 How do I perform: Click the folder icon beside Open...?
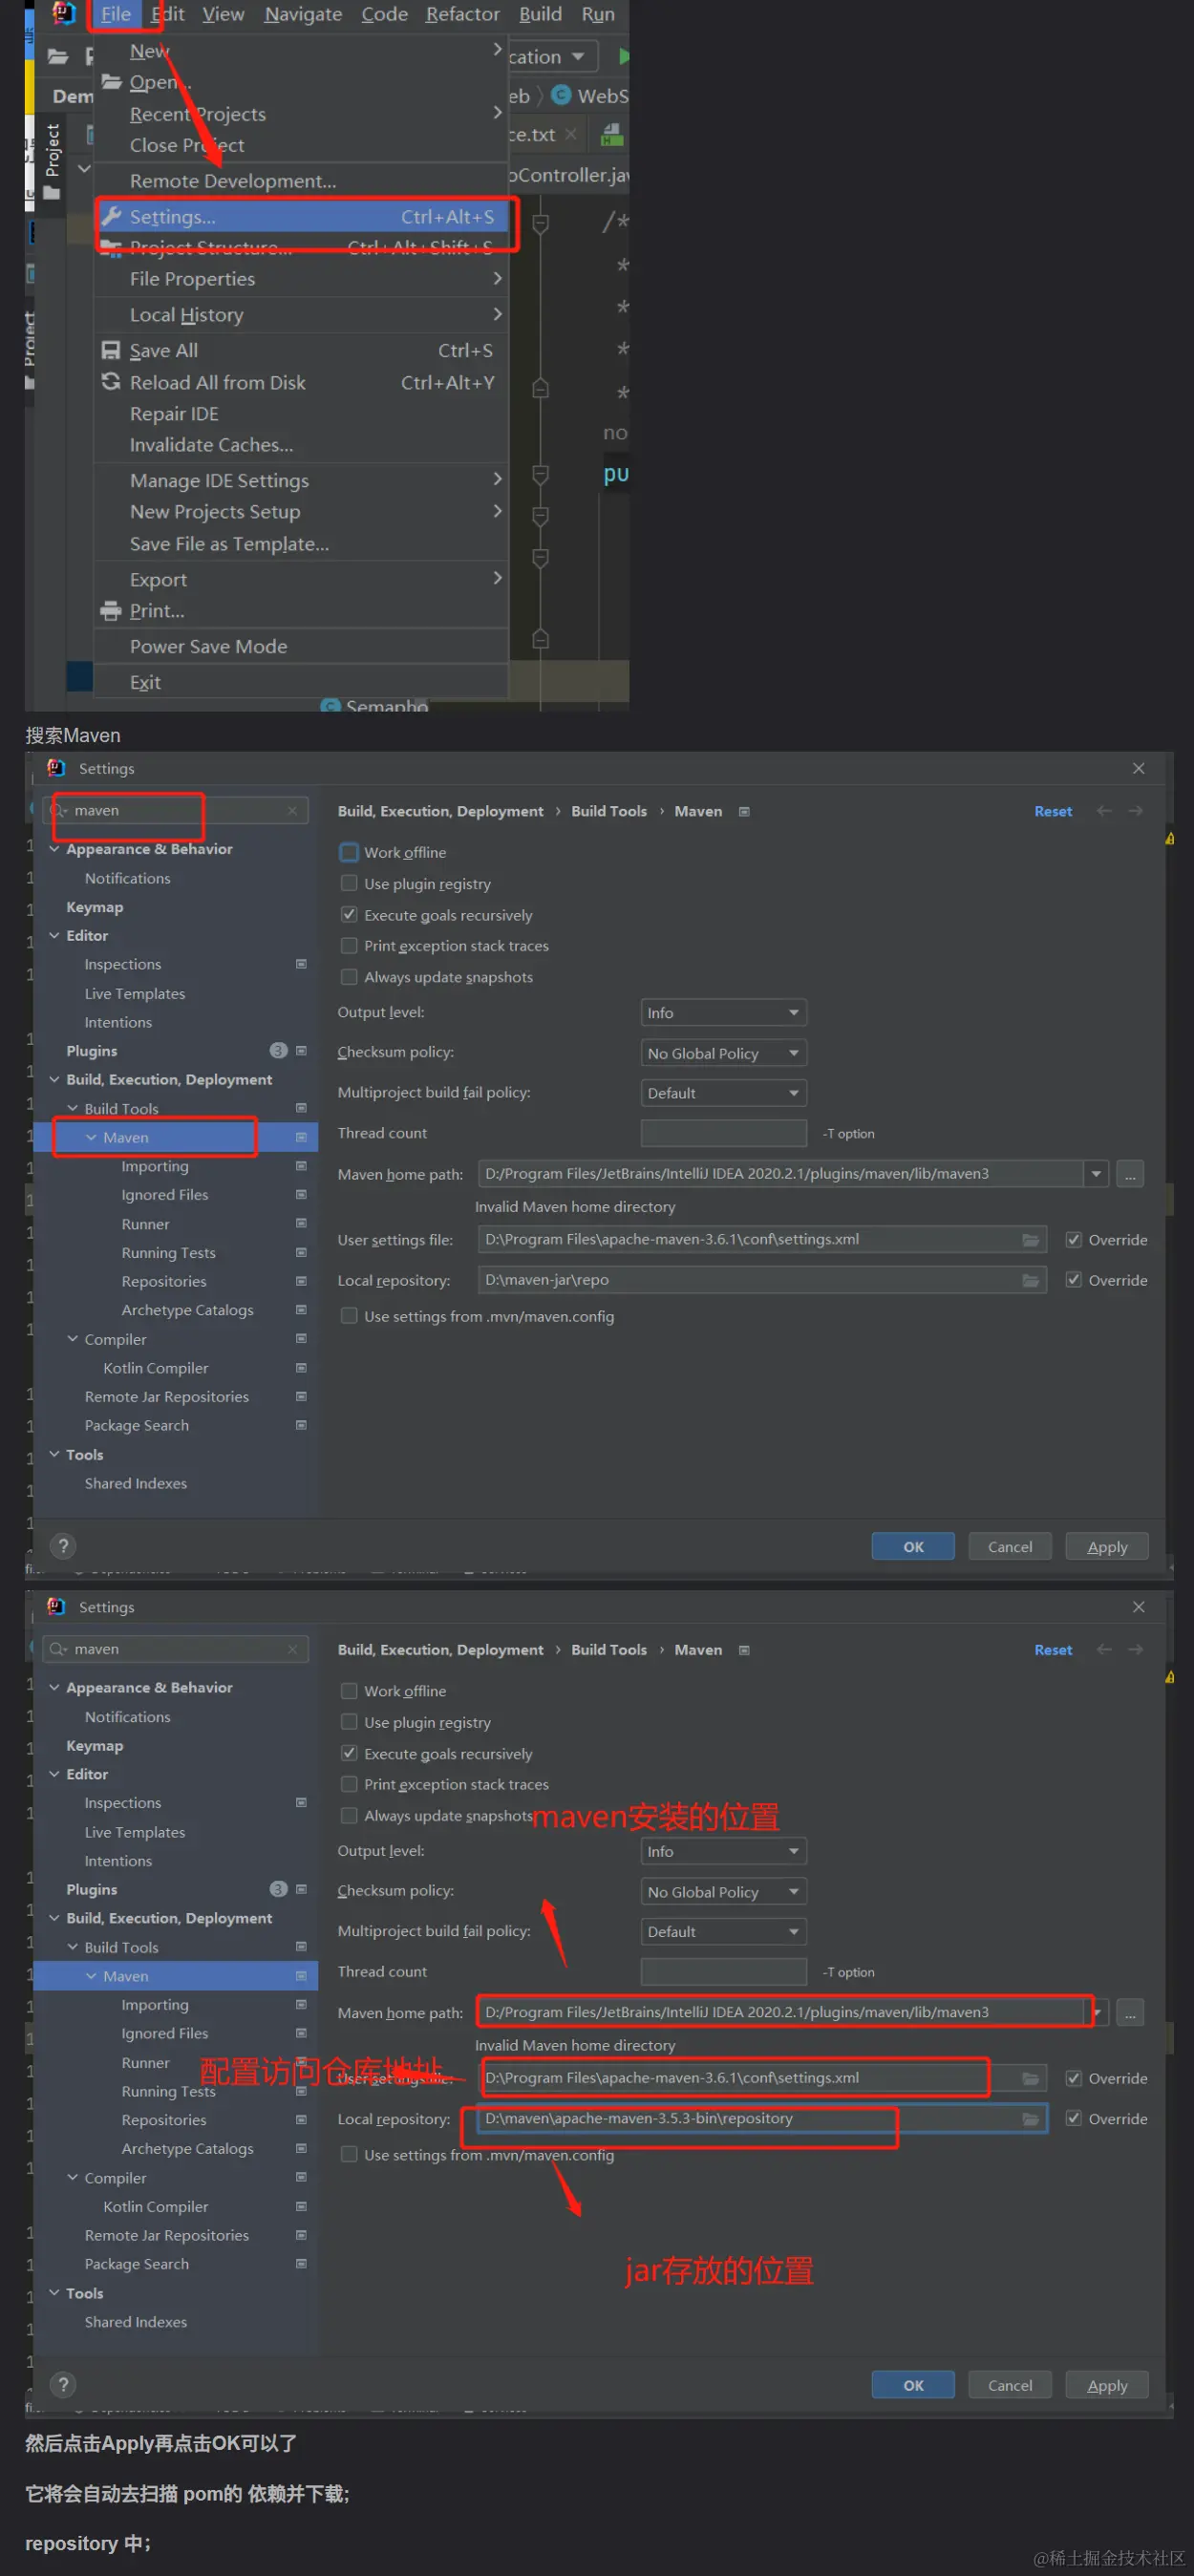111,82
